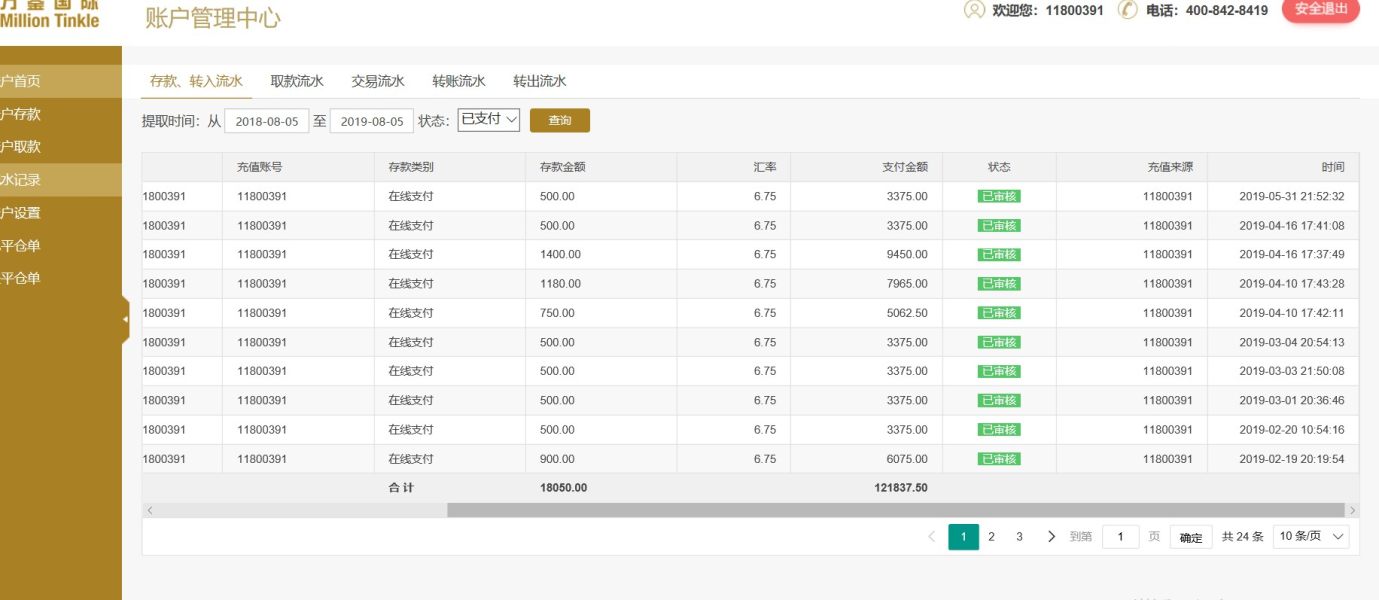
Task: Open the 交易流水 tab
Action: (378, 82)
